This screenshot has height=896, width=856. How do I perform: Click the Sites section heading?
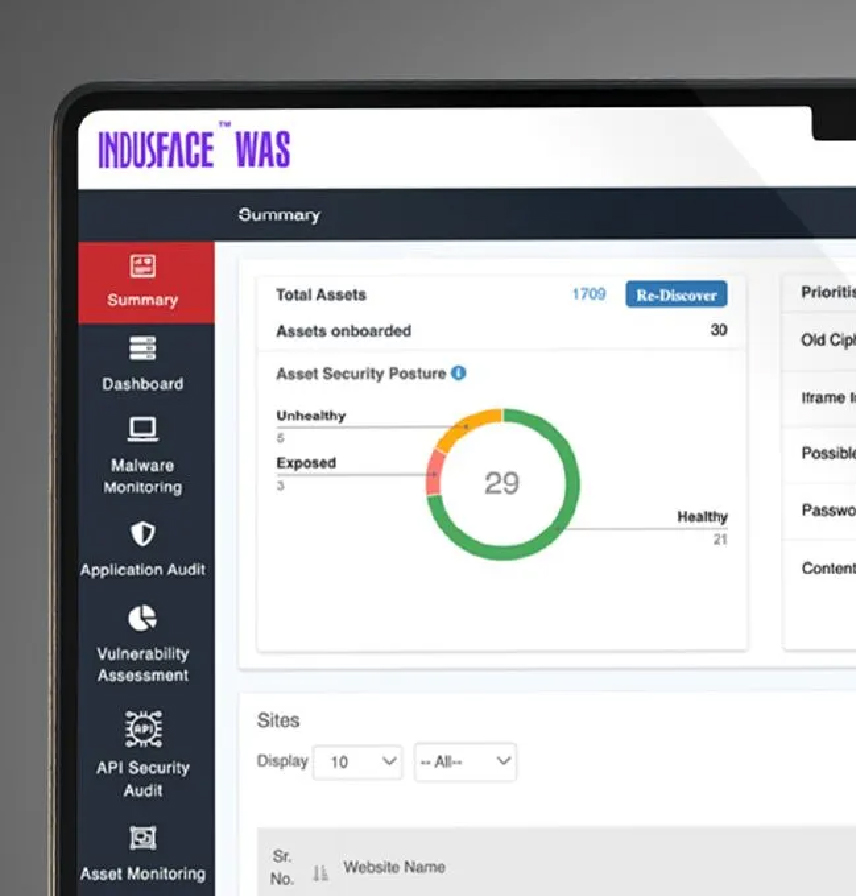[278, 720]
